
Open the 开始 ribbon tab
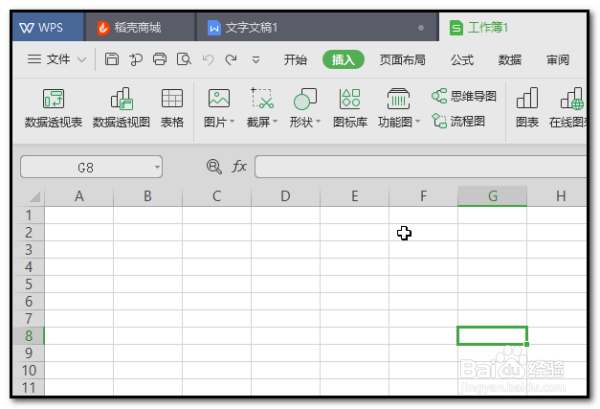pos(295,60)
